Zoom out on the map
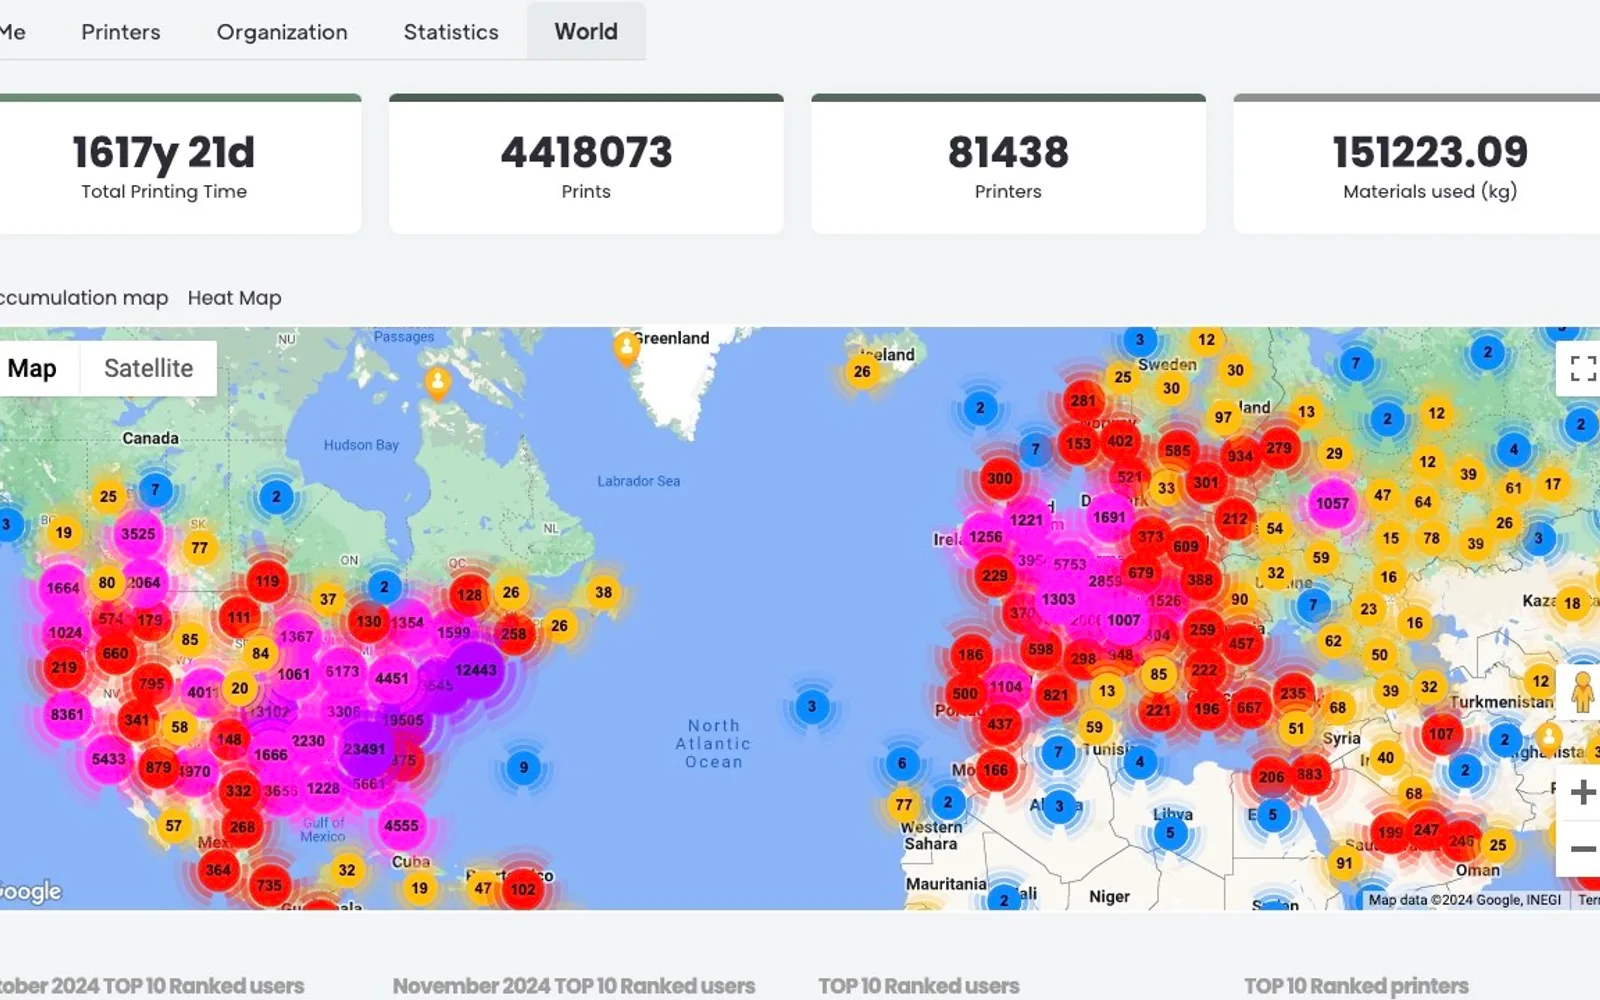Image resolution: width=1600 pixels, height=1000 pixels. point(1582,849)
